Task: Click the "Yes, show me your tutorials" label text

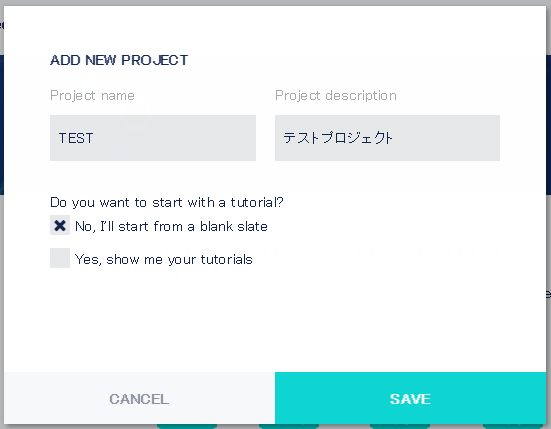Action: tap(164, 259)
